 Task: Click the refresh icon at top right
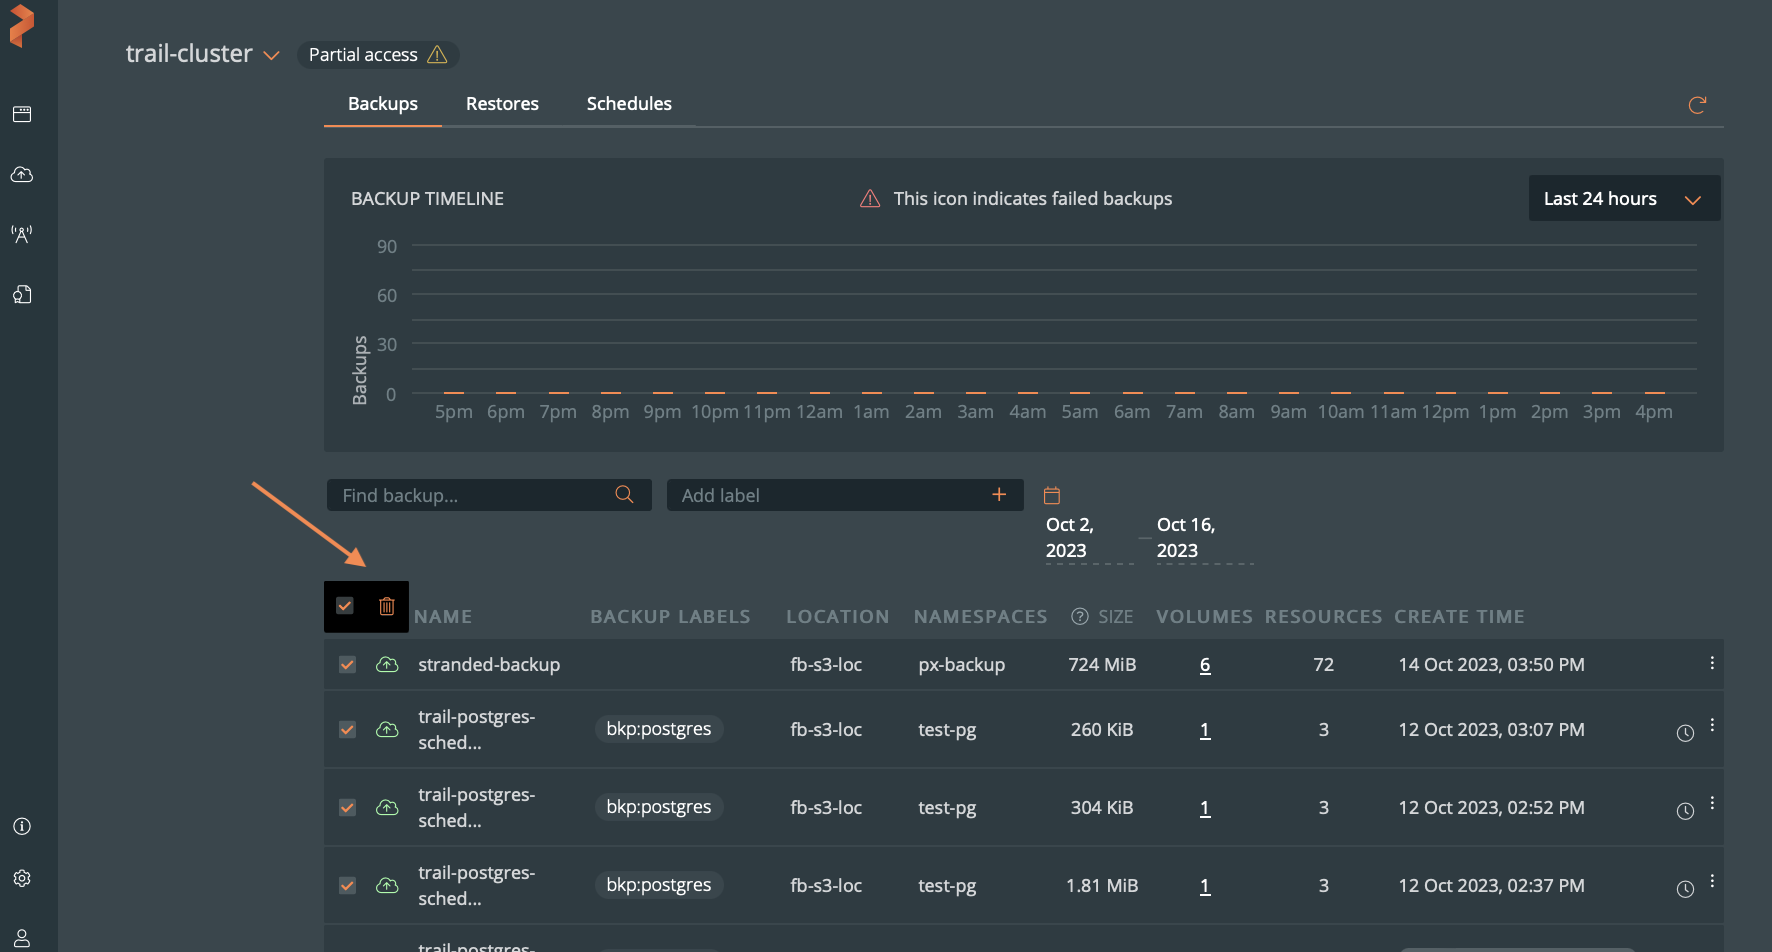(1697, 105)
